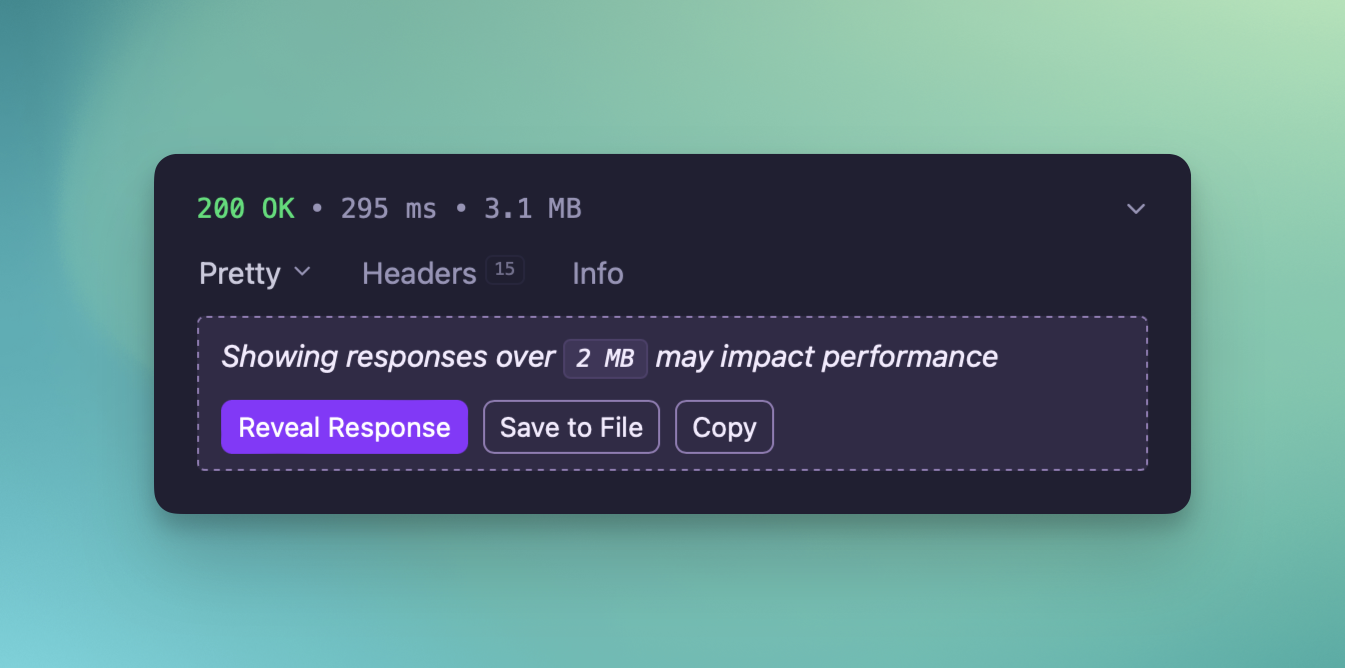1345x668 pixels.
Task: Select the Pretty view tab label
Action: 240,273
